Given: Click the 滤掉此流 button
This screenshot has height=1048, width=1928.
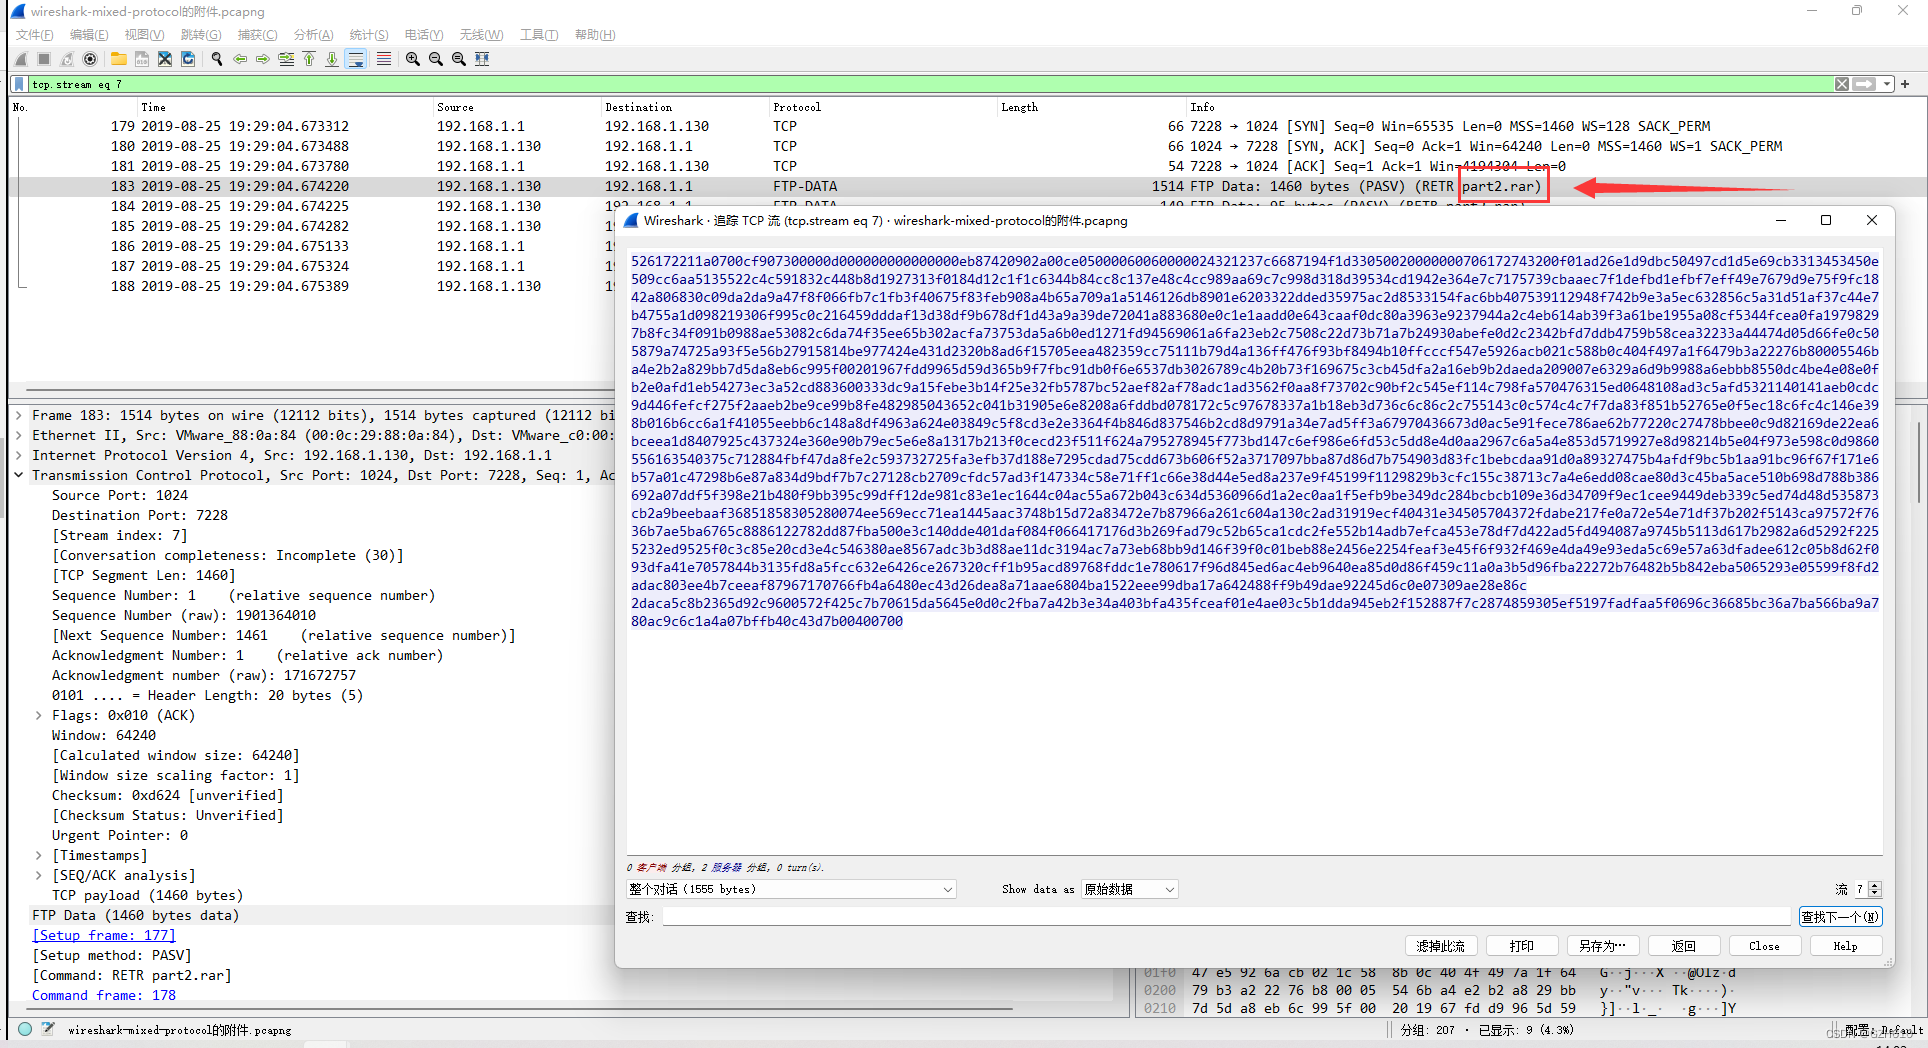Looking at the screenshot, I should click(x=1441, y=945).
